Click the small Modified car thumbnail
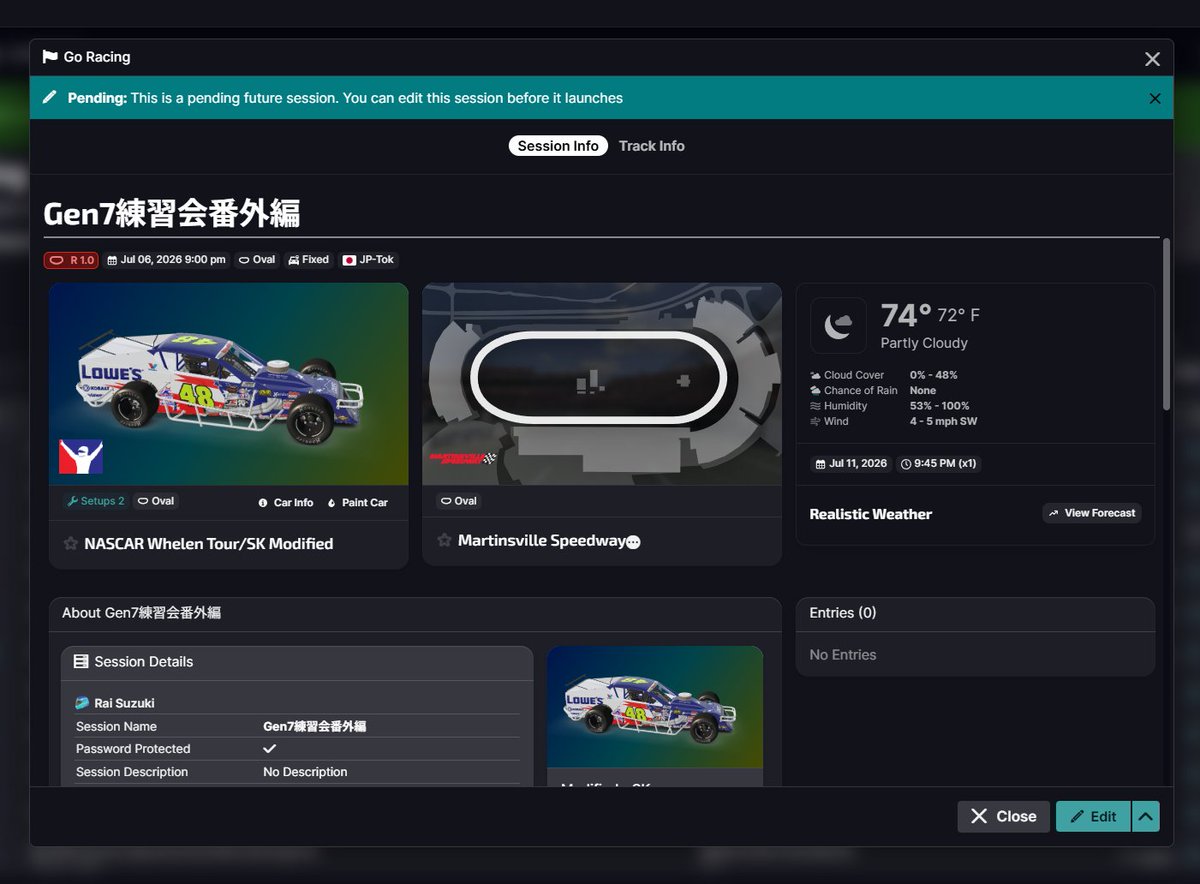1200x884 pixels. pos(655,707)
